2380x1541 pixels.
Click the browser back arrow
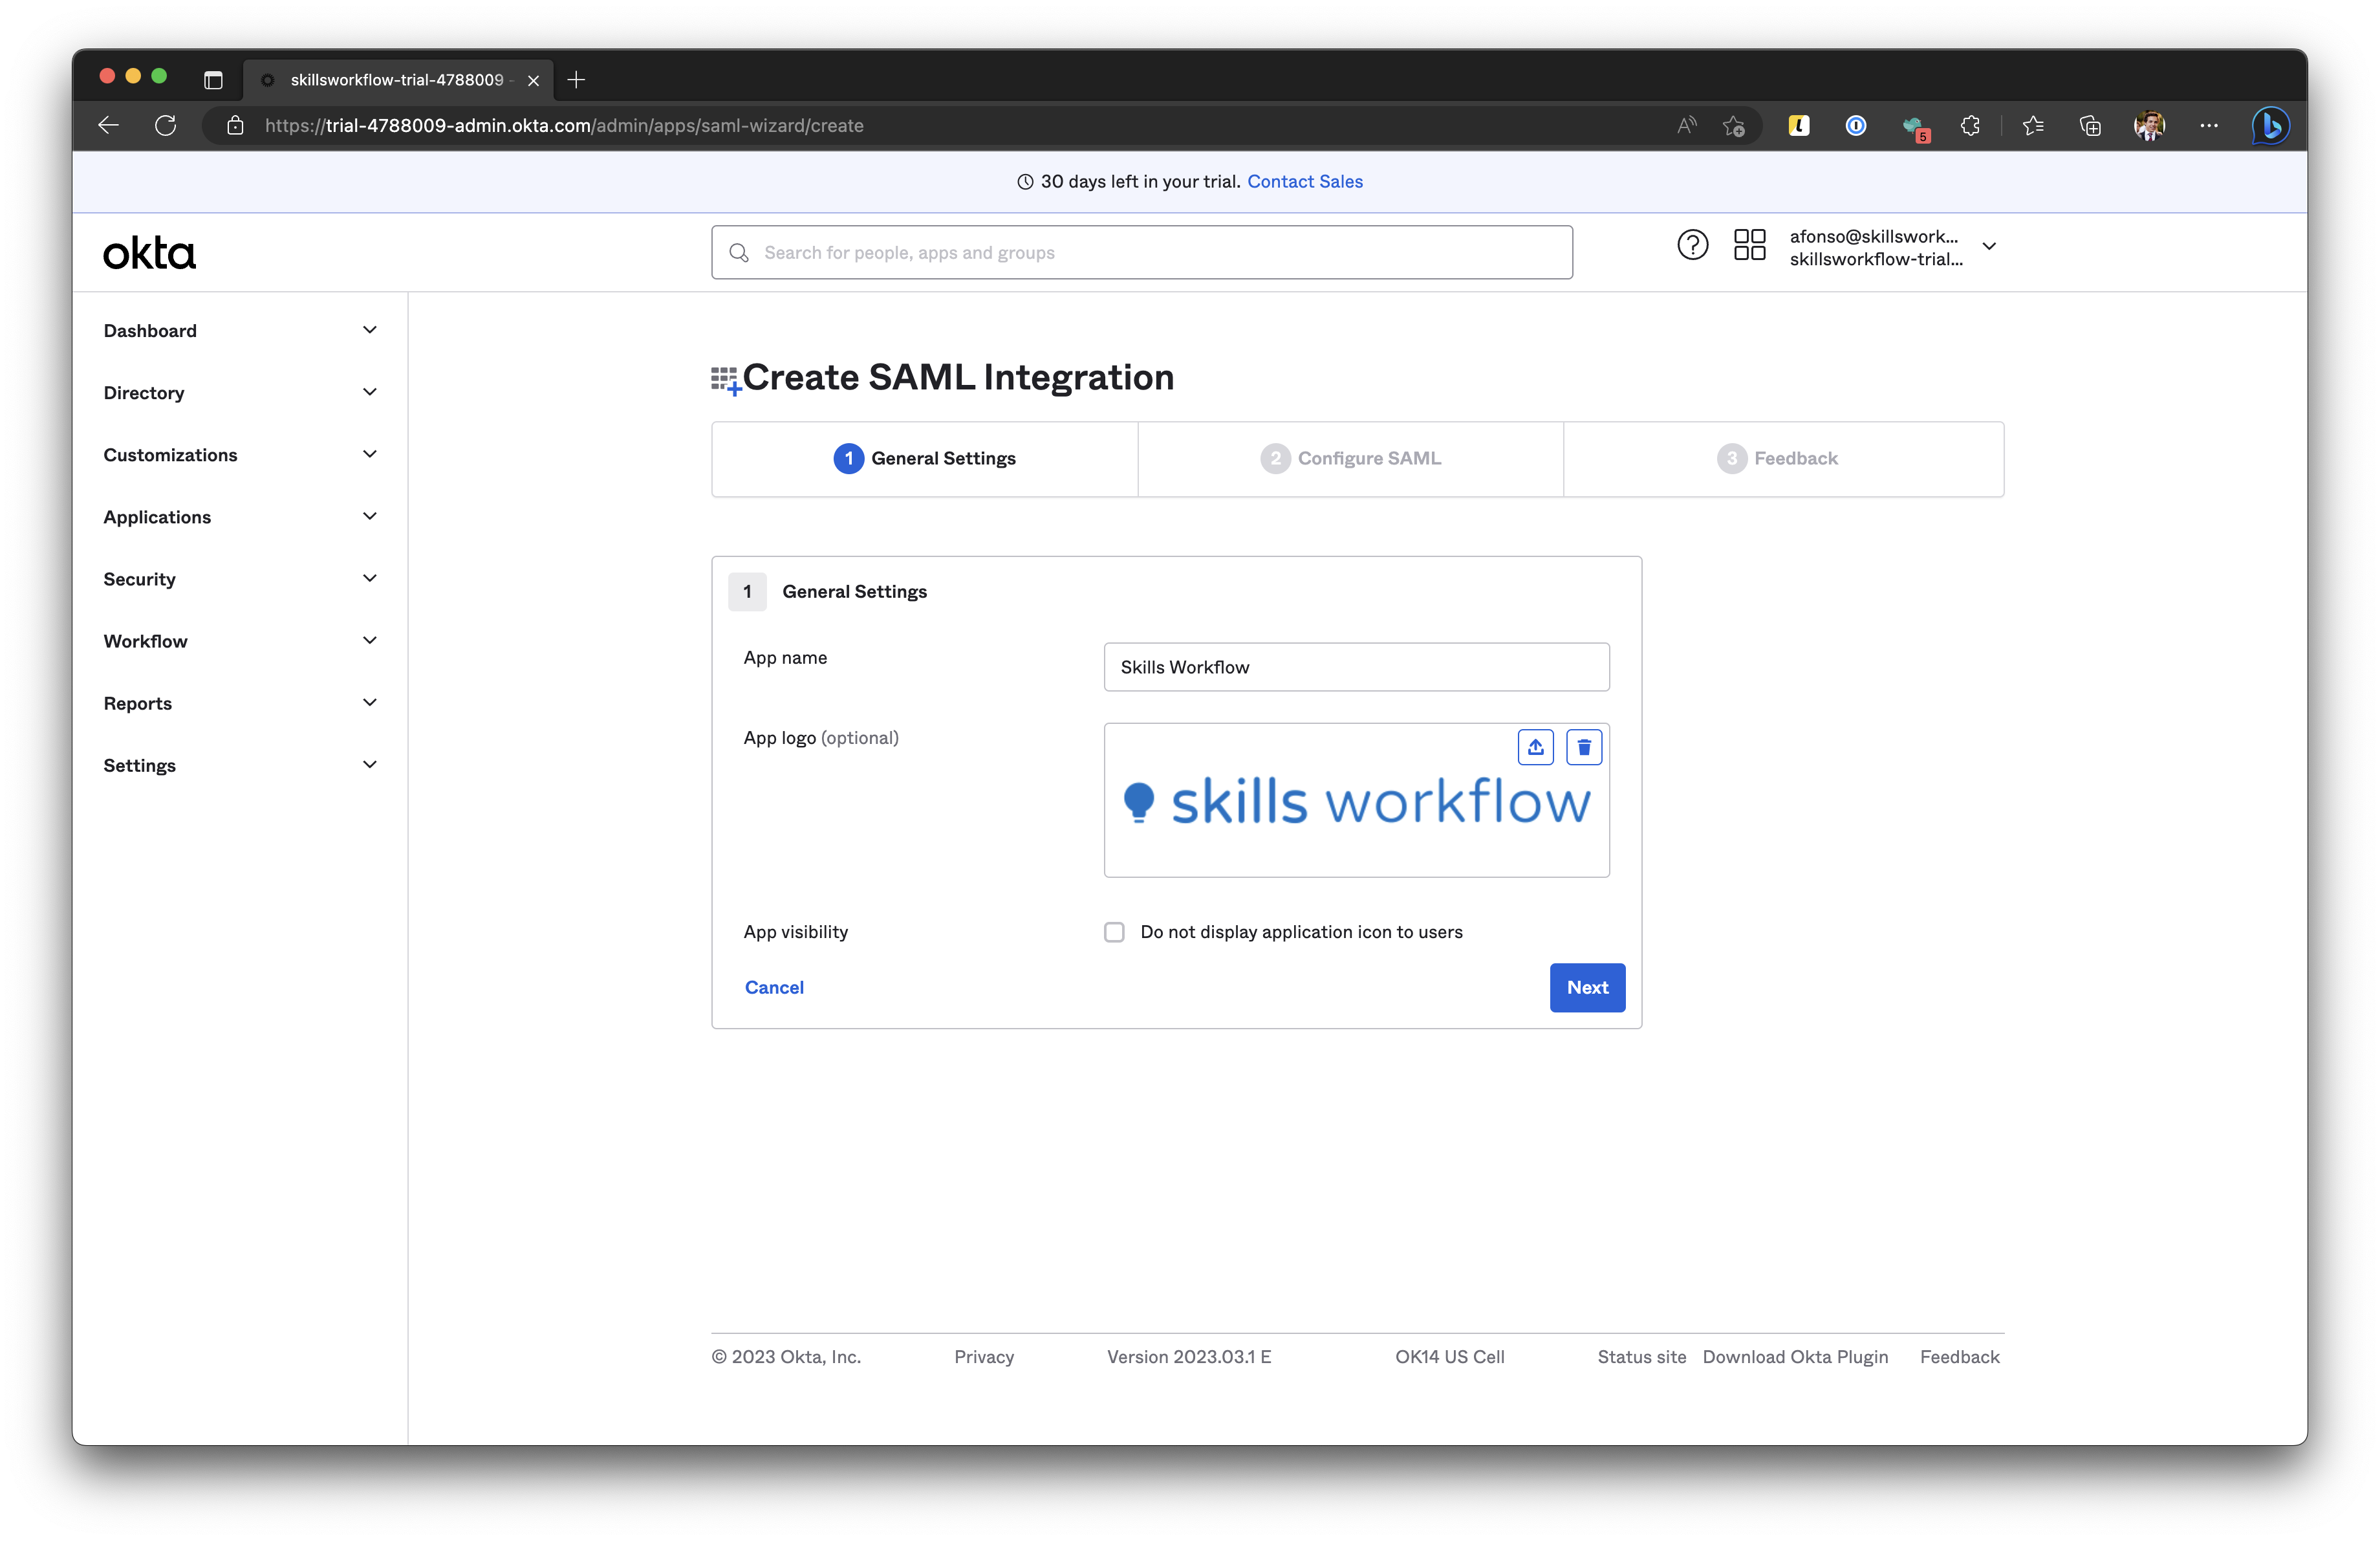pyautogui.click(x=108, y=125)
